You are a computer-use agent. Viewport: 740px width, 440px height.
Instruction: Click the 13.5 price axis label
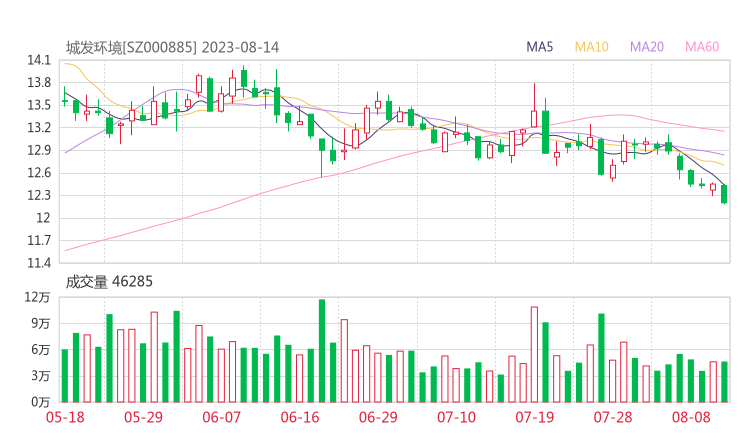pos(39,105)
